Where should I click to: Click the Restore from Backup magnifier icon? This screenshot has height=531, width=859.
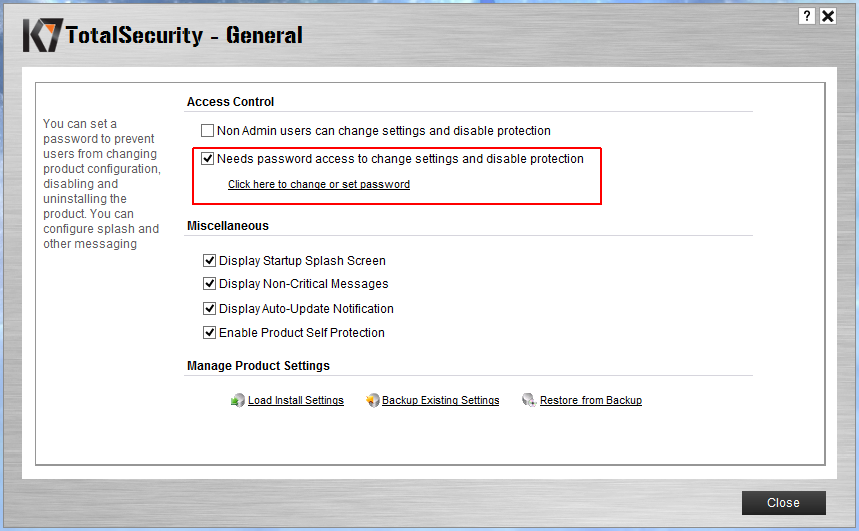tap(529, 400)
